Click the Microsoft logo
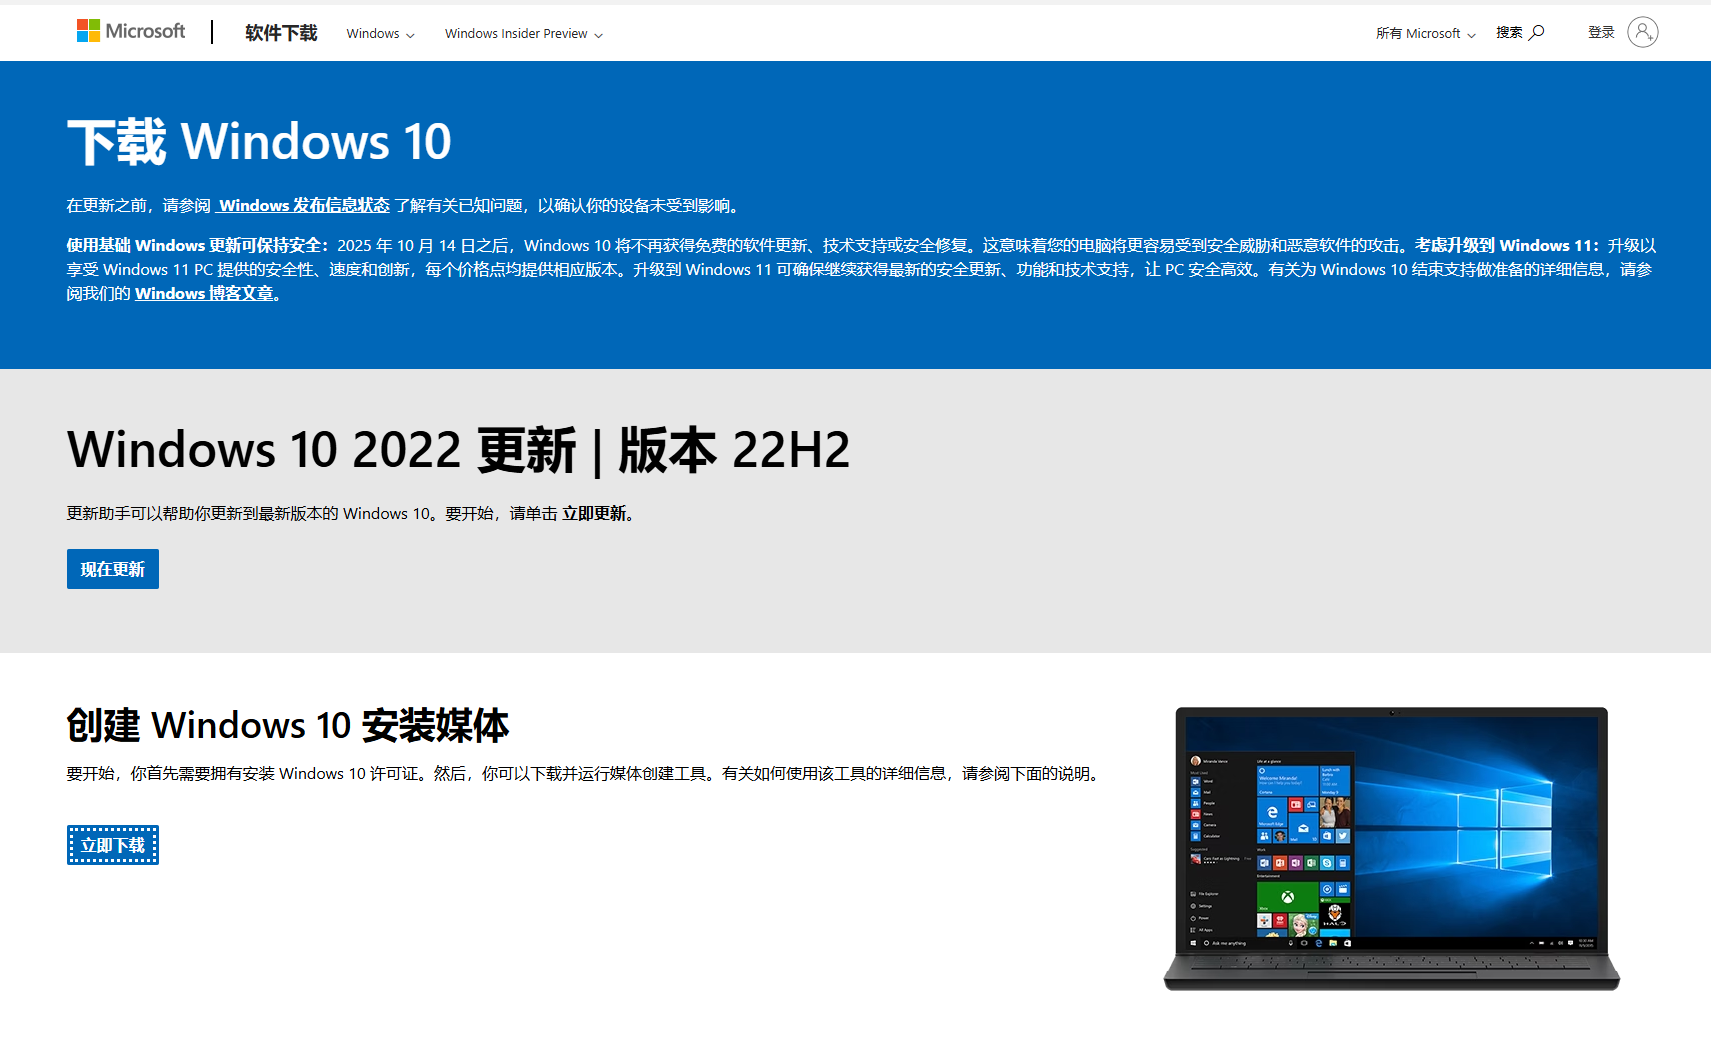Image resolution: width=1711 pixels, height=1058 pixels. pos(131,31)
